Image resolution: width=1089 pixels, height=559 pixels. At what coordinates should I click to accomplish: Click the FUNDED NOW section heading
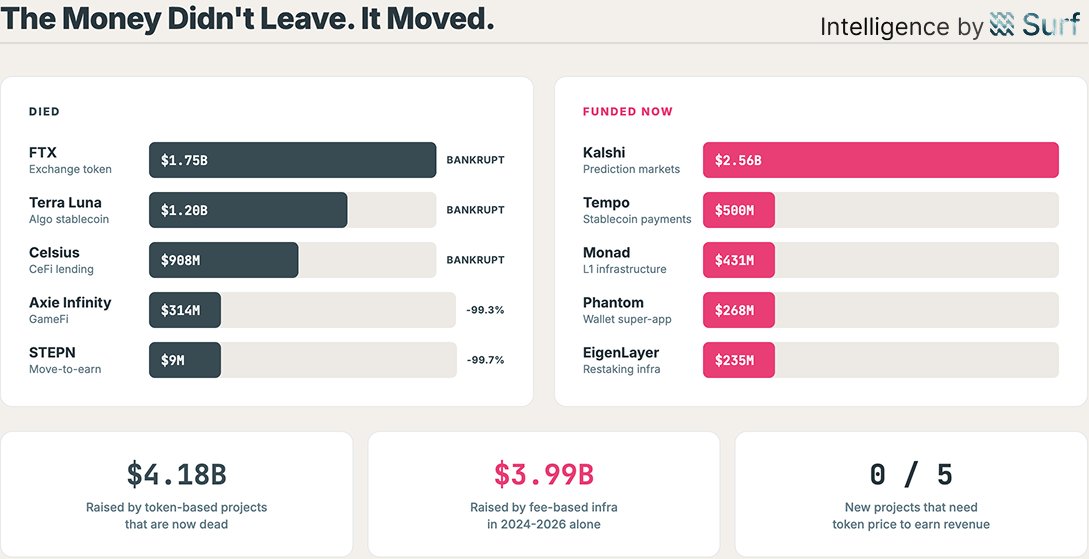pyautogui.click(x=628, y=112)
